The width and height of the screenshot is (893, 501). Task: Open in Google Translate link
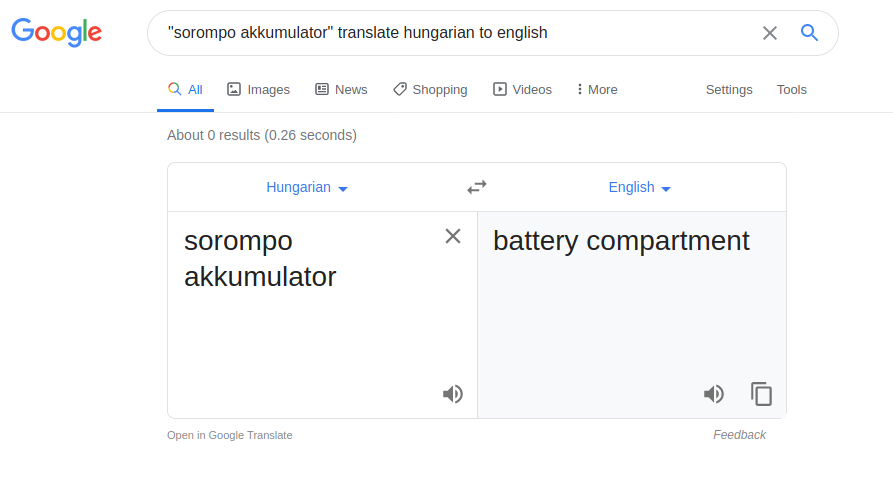[x=230, y=435]
